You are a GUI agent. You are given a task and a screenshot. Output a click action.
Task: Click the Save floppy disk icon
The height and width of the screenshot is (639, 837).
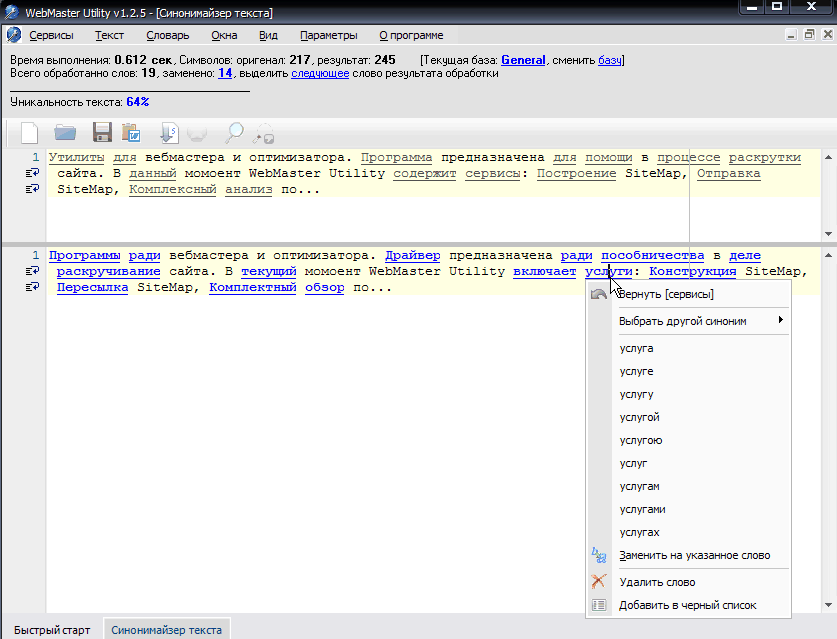tap(101, 132)
